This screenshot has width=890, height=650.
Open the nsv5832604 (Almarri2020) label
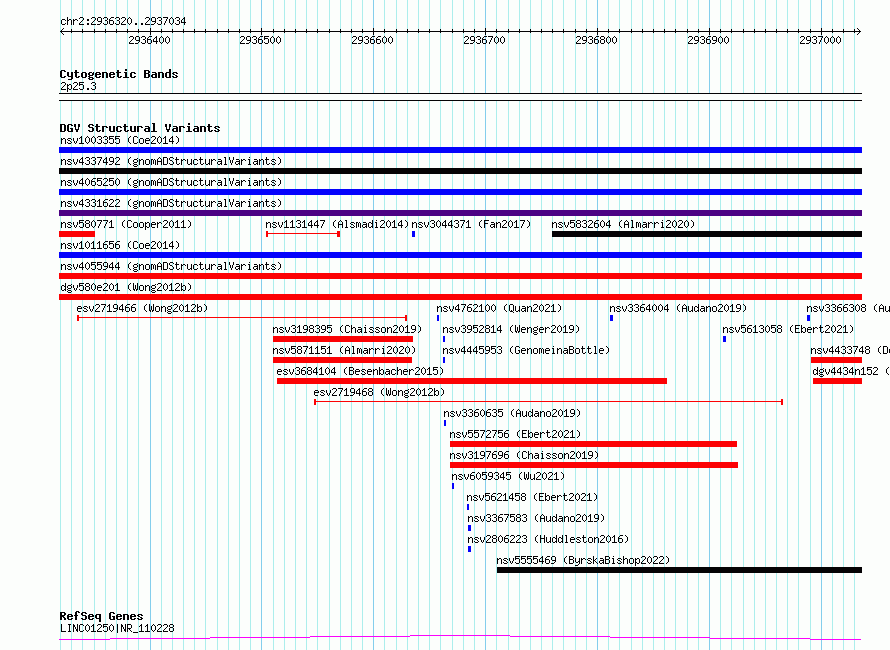(623, 224)
